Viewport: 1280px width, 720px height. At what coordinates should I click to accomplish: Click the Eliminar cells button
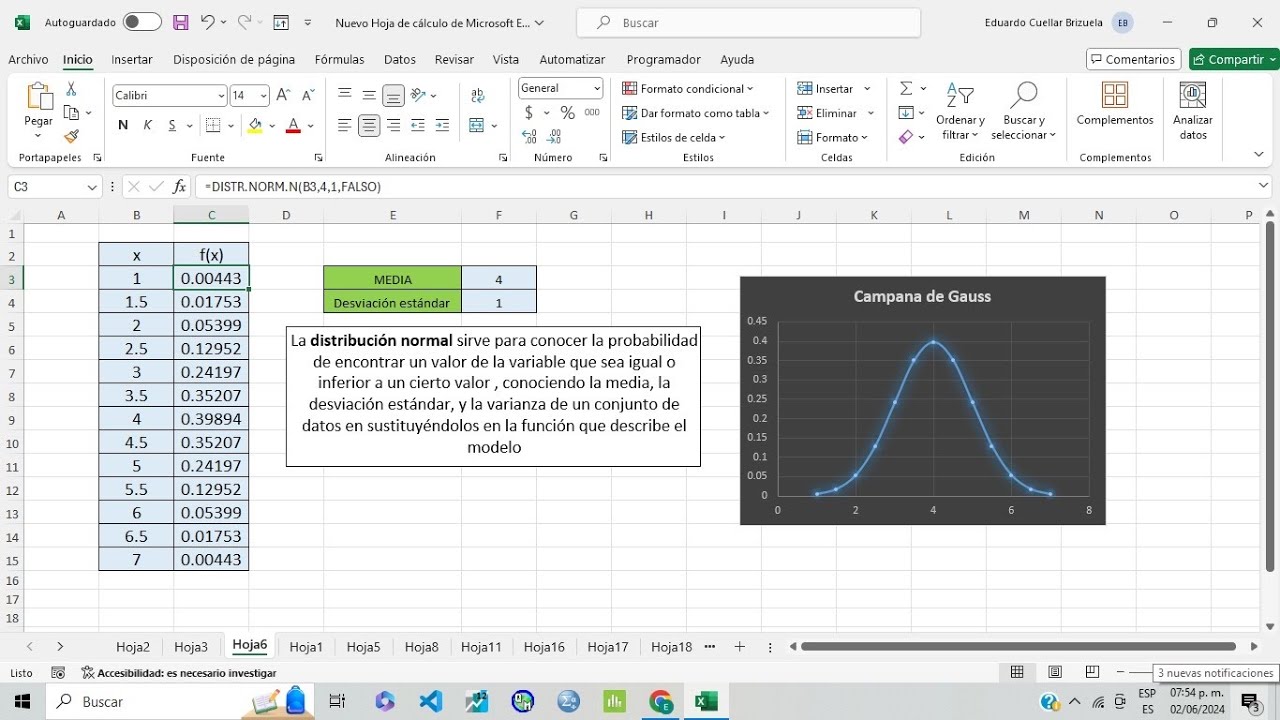tap(836, 113)
